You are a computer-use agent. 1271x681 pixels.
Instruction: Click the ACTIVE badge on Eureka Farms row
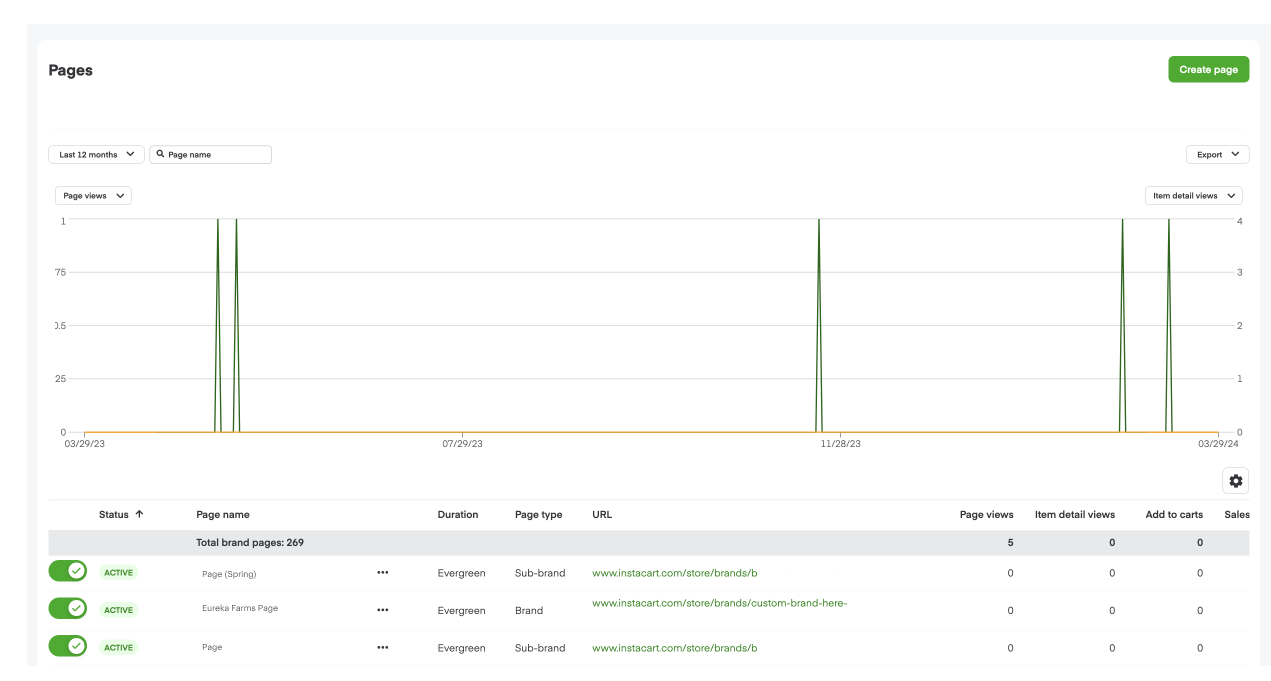click(x=118, y=609)
